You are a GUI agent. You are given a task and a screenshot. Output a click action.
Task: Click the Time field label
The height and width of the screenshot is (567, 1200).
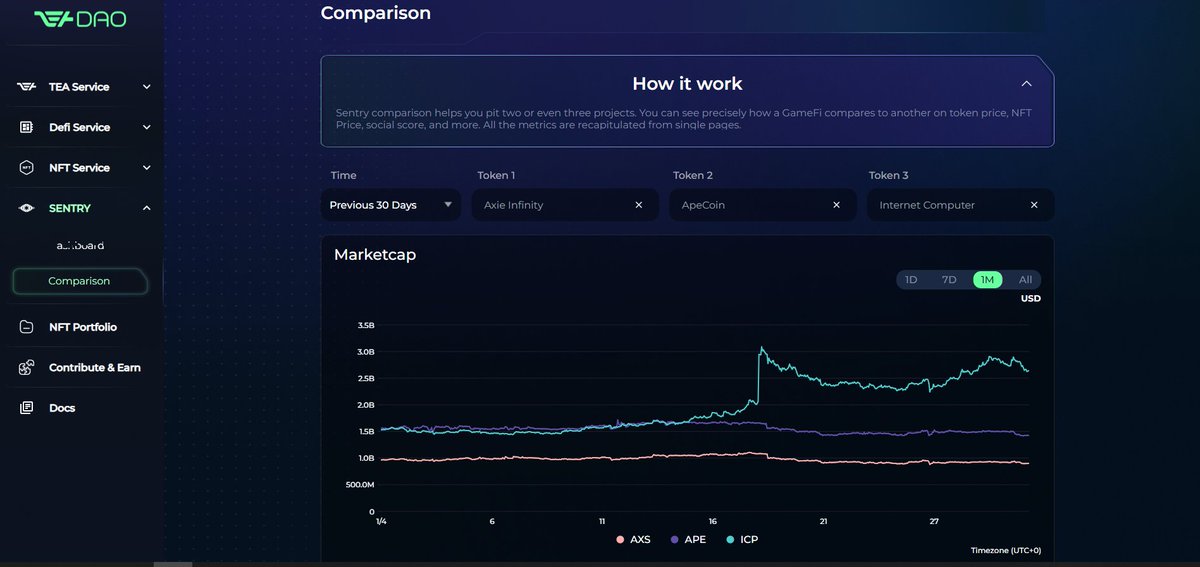click(x=343, y=175)
